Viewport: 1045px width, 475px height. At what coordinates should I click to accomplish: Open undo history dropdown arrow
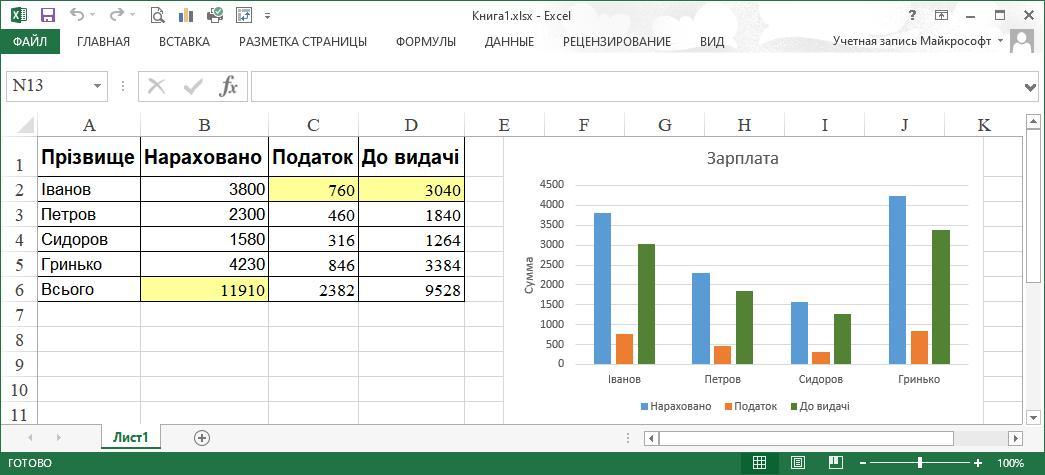tap(92, 15)
